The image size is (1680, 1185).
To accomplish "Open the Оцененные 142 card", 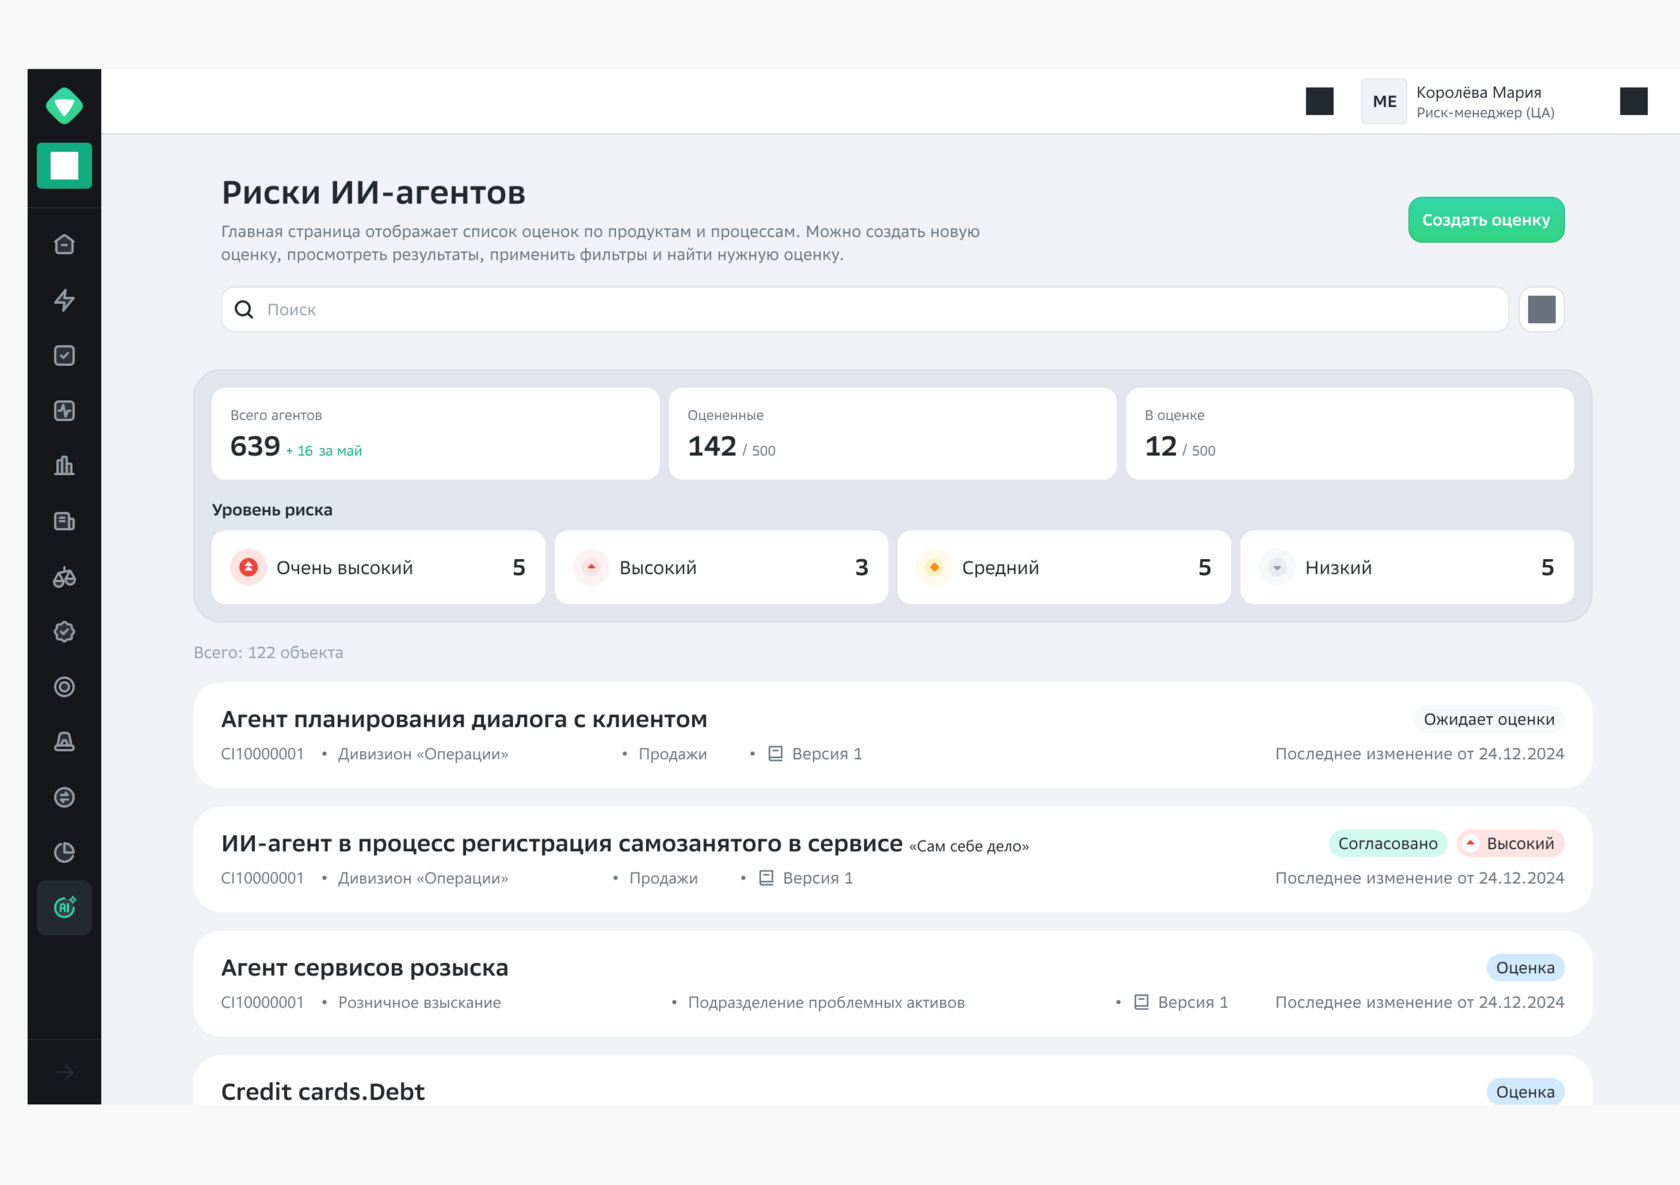I will [892, 434].
